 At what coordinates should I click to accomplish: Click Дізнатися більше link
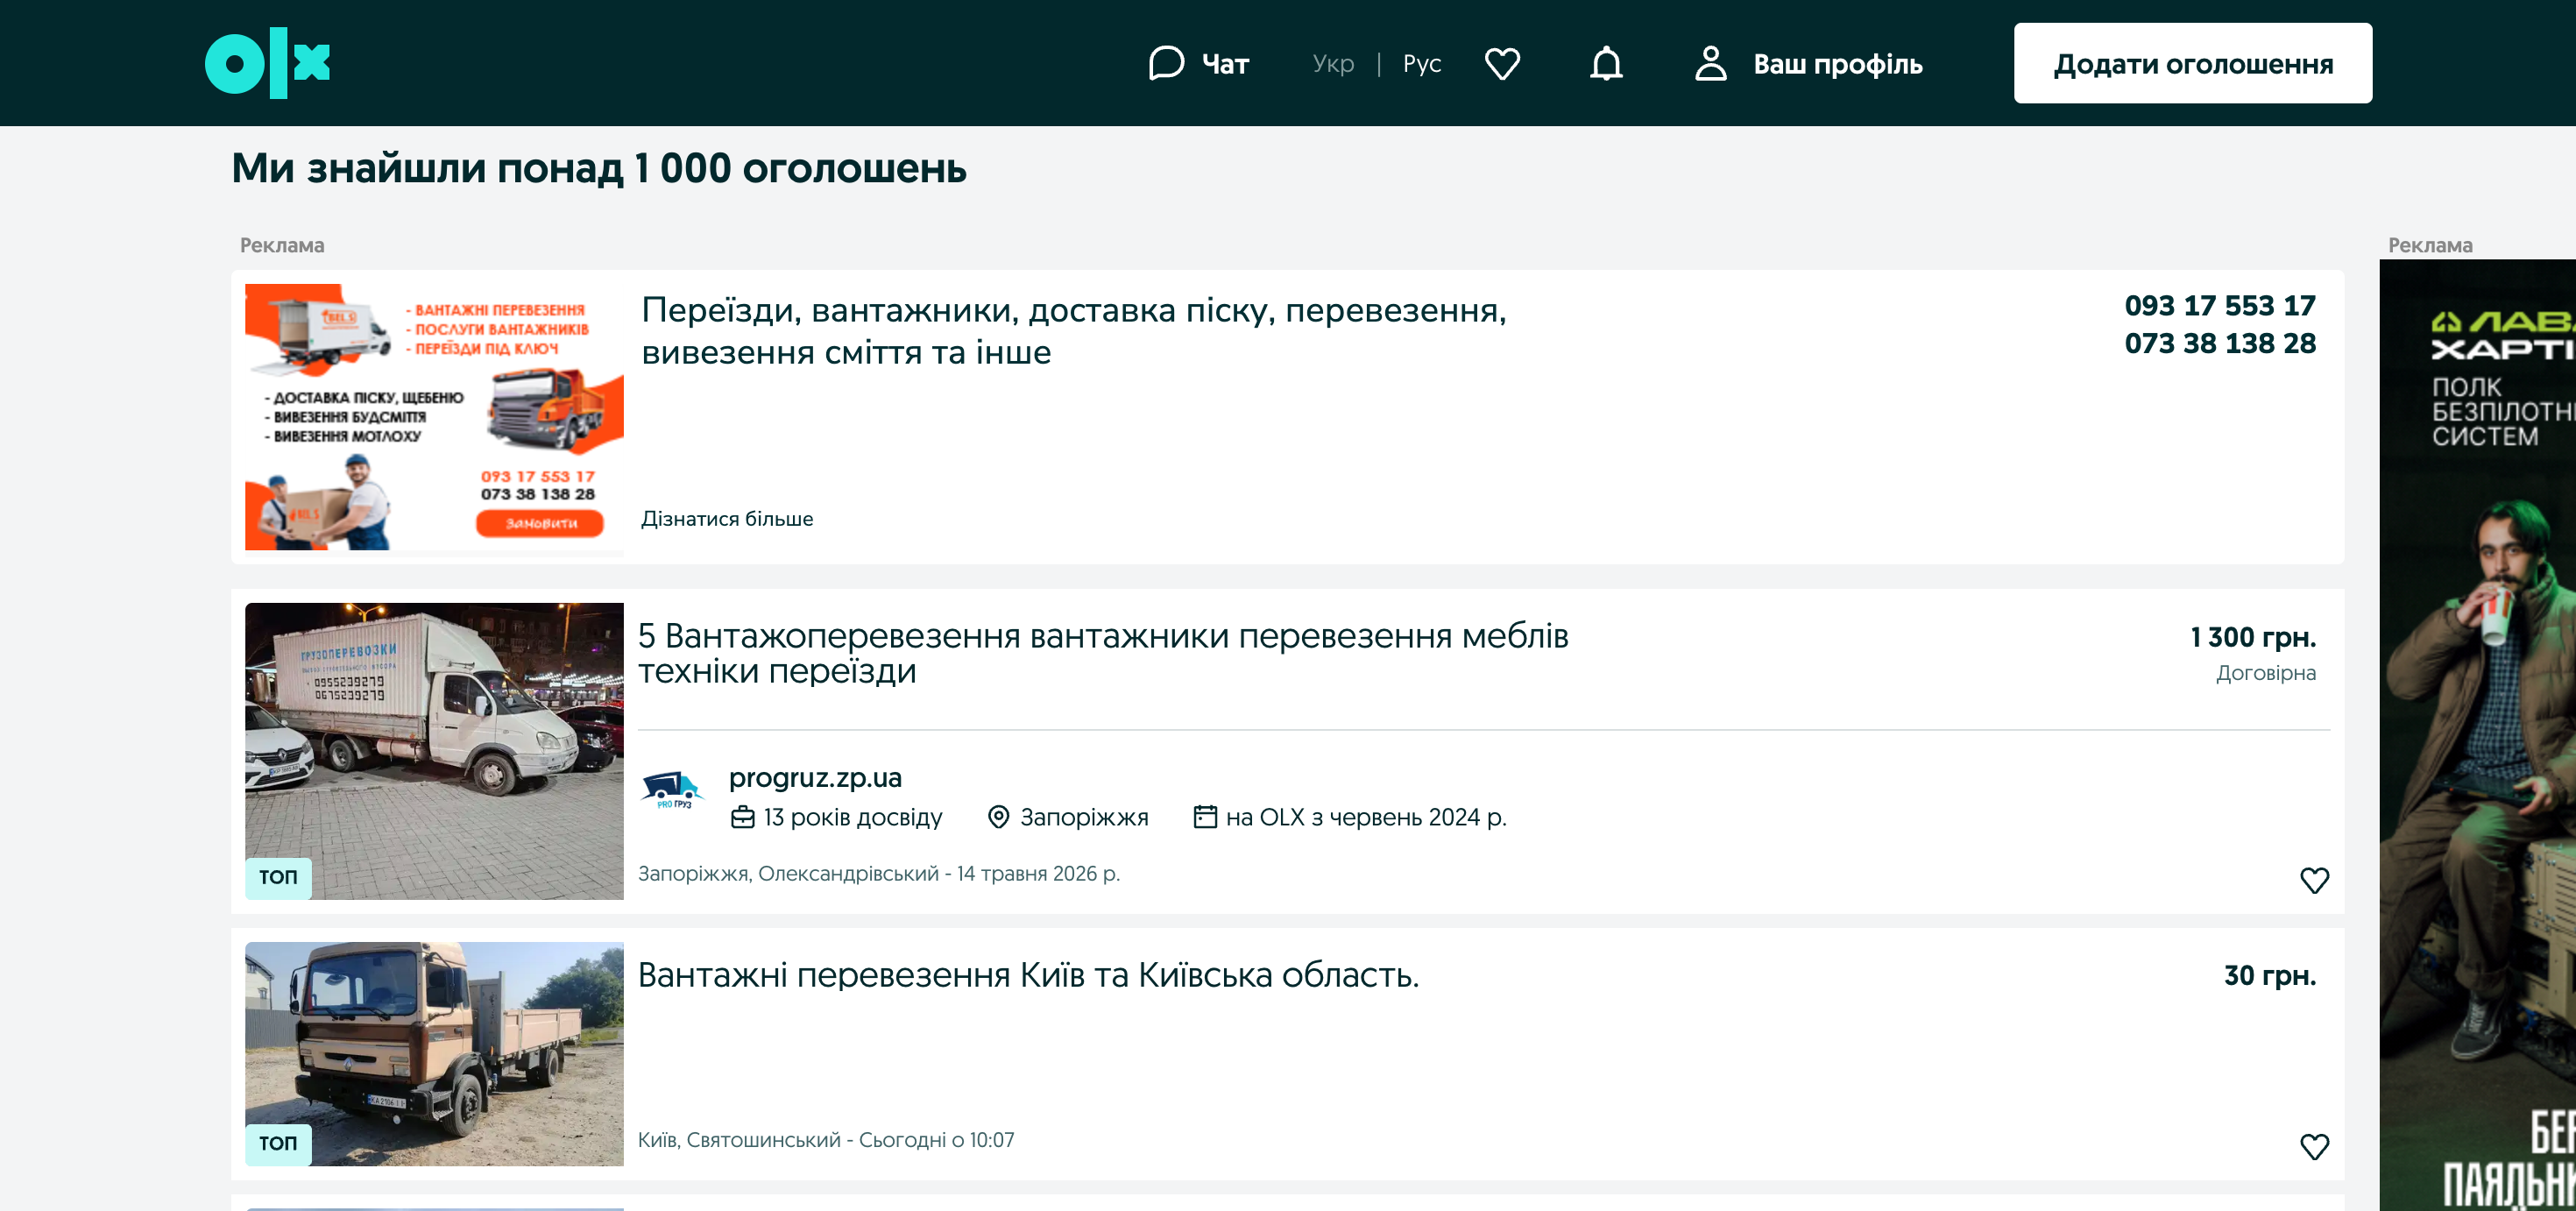click(727, 519)
